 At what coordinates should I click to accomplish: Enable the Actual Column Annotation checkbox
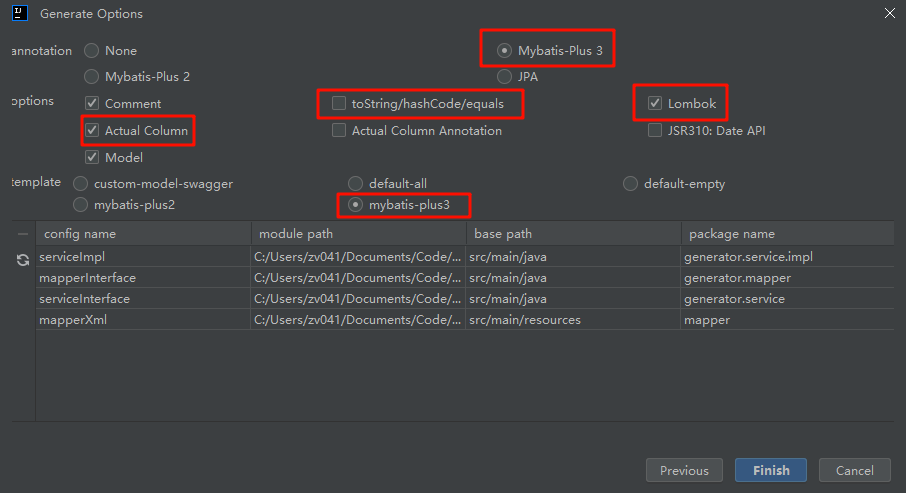(x=339, y=131)
